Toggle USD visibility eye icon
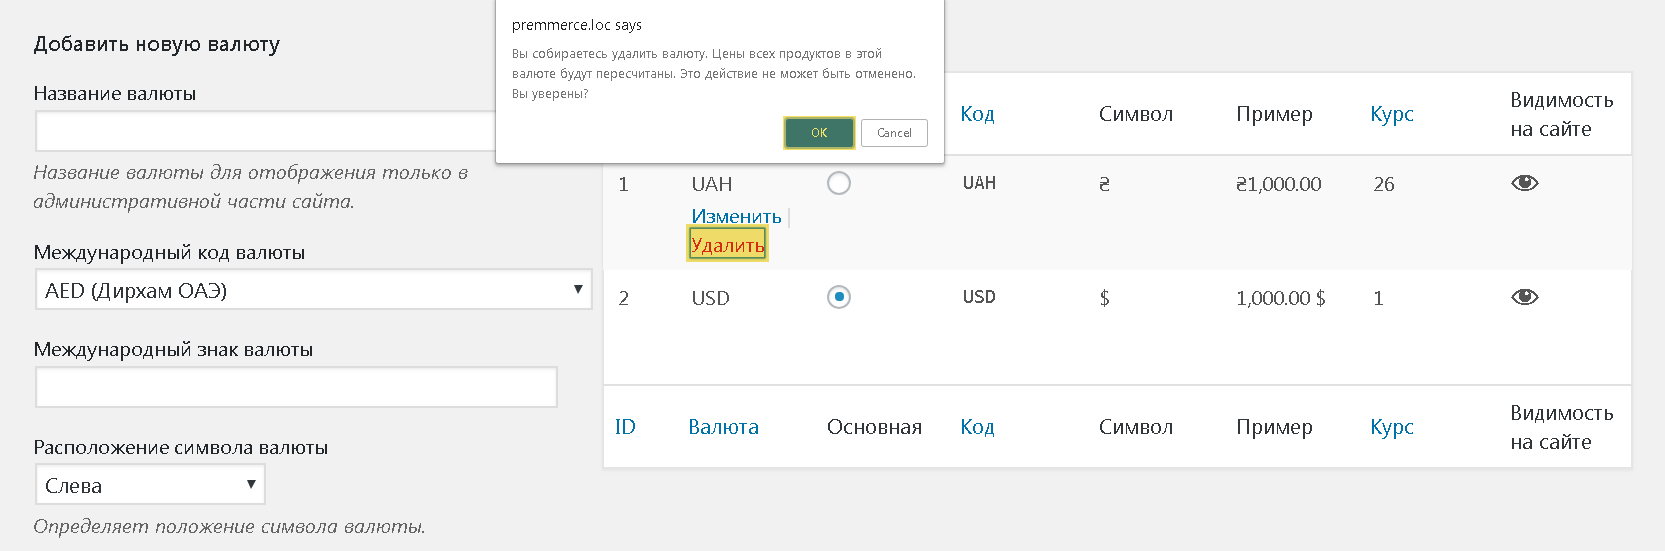Screen dimensions: 1665x551 pos(1524,297)
